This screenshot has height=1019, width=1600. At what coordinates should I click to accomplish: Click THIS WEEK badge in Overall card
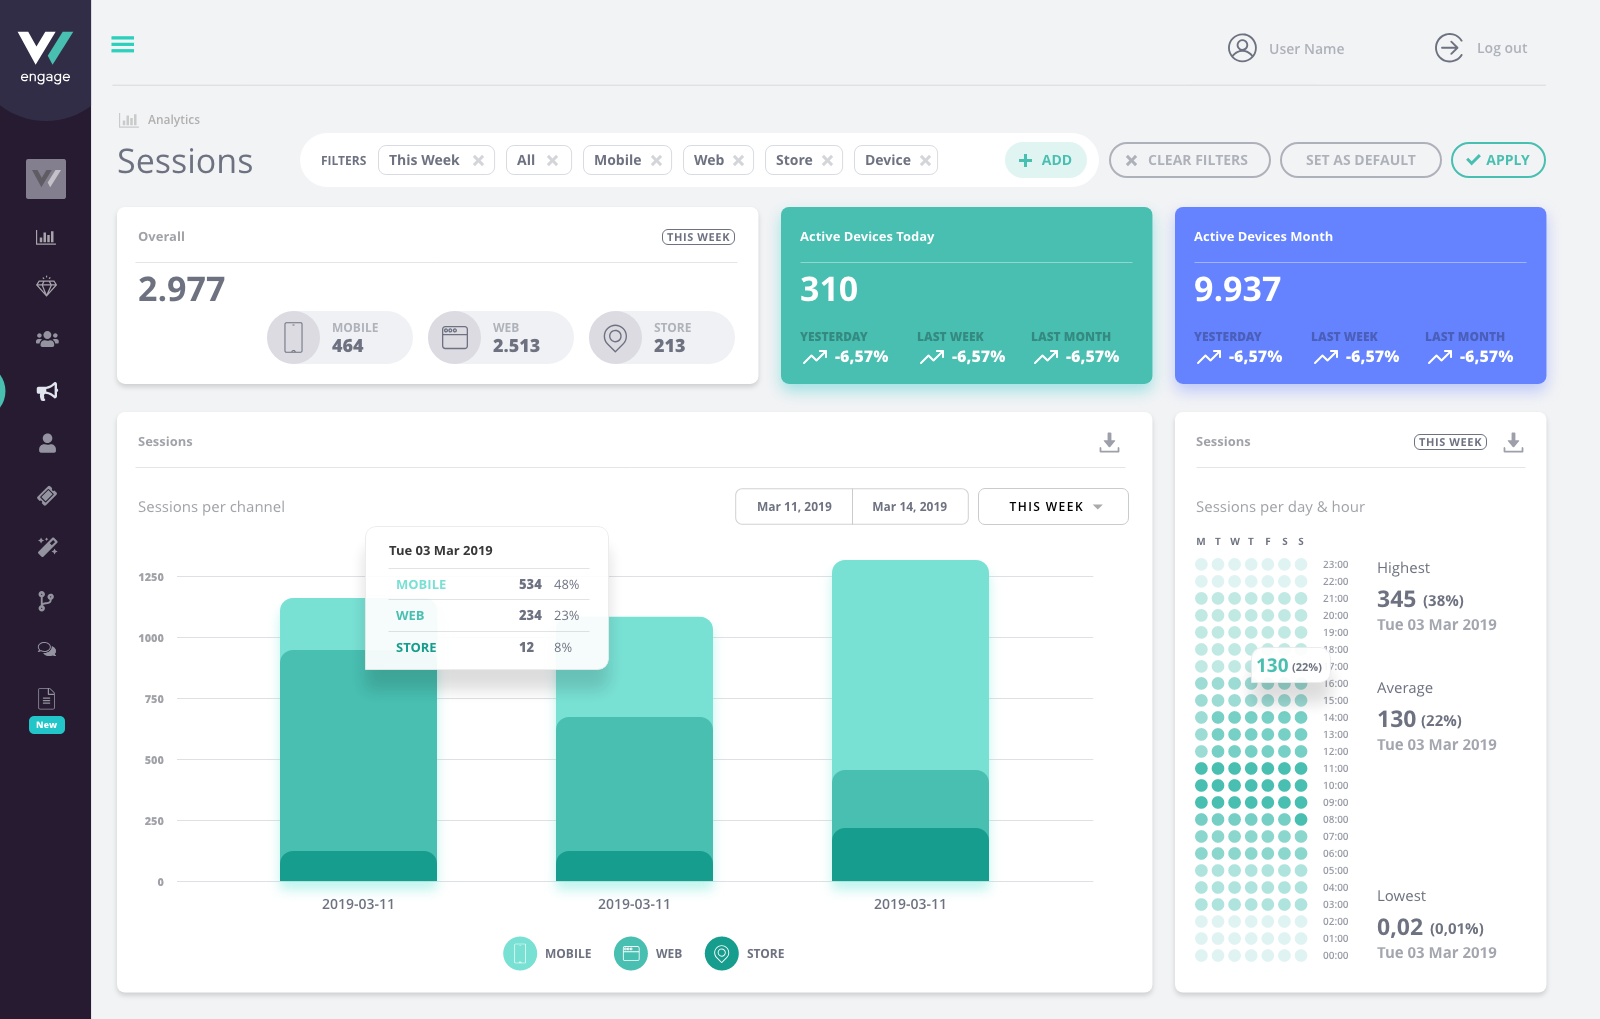(698, 237)
